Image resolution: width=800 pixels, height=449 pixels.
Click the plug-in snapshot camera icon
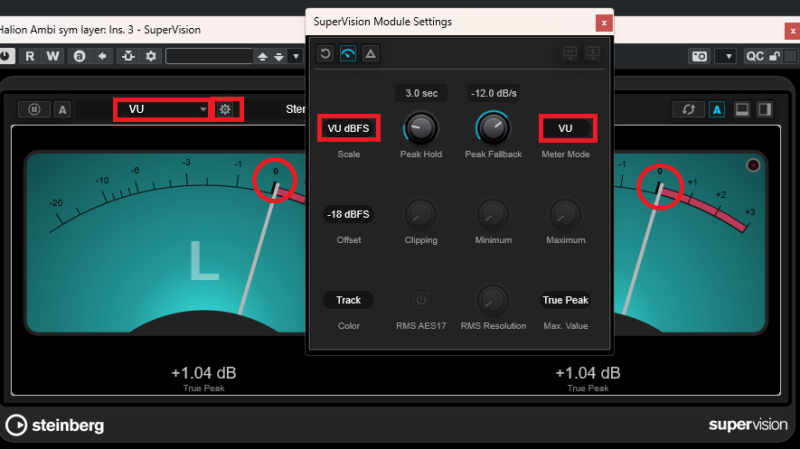click(x=699, y=56)
